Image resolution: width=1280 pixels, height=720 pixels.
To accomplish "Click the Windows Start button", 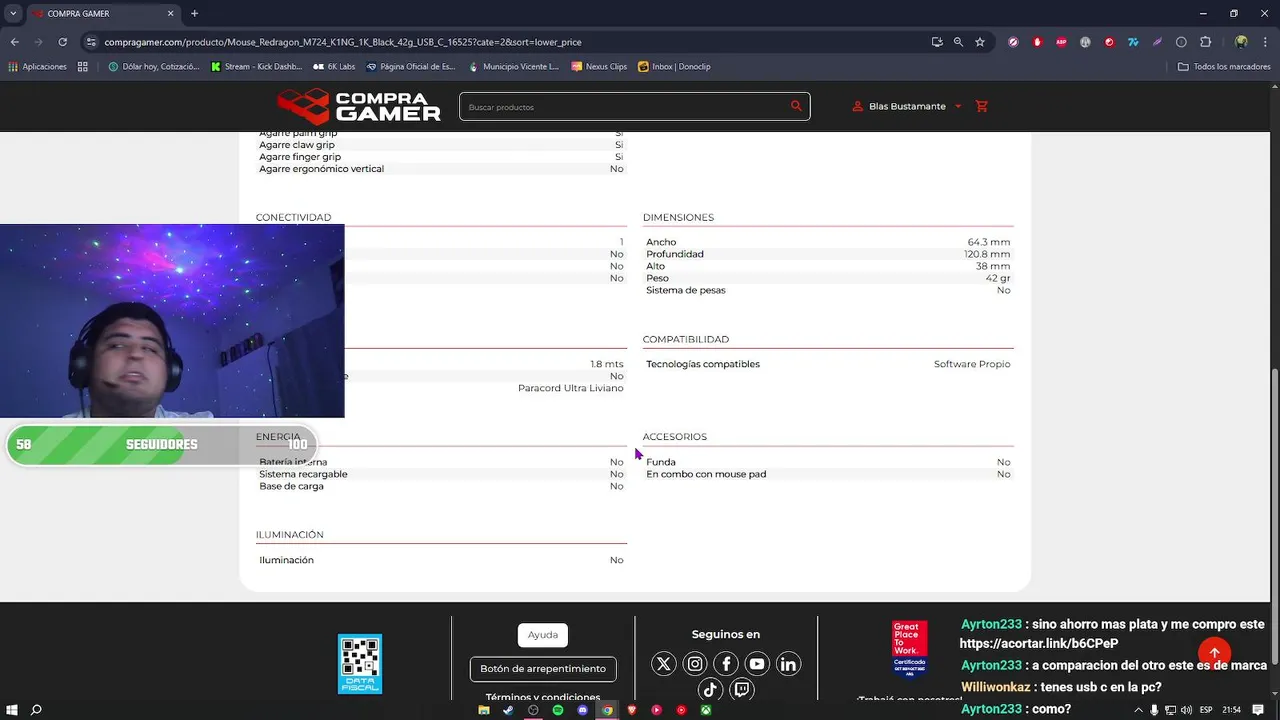I will click(x=11, y=710).
